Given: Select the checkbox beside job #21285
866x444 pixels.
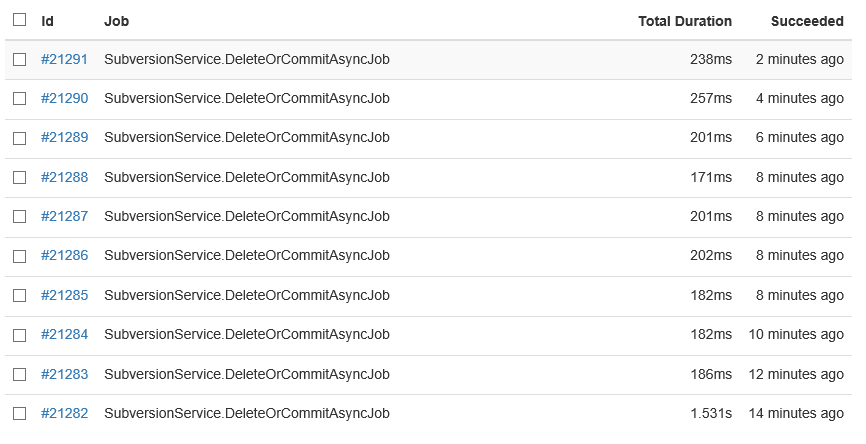Looking at the screenshot, I should click(19, 295).
